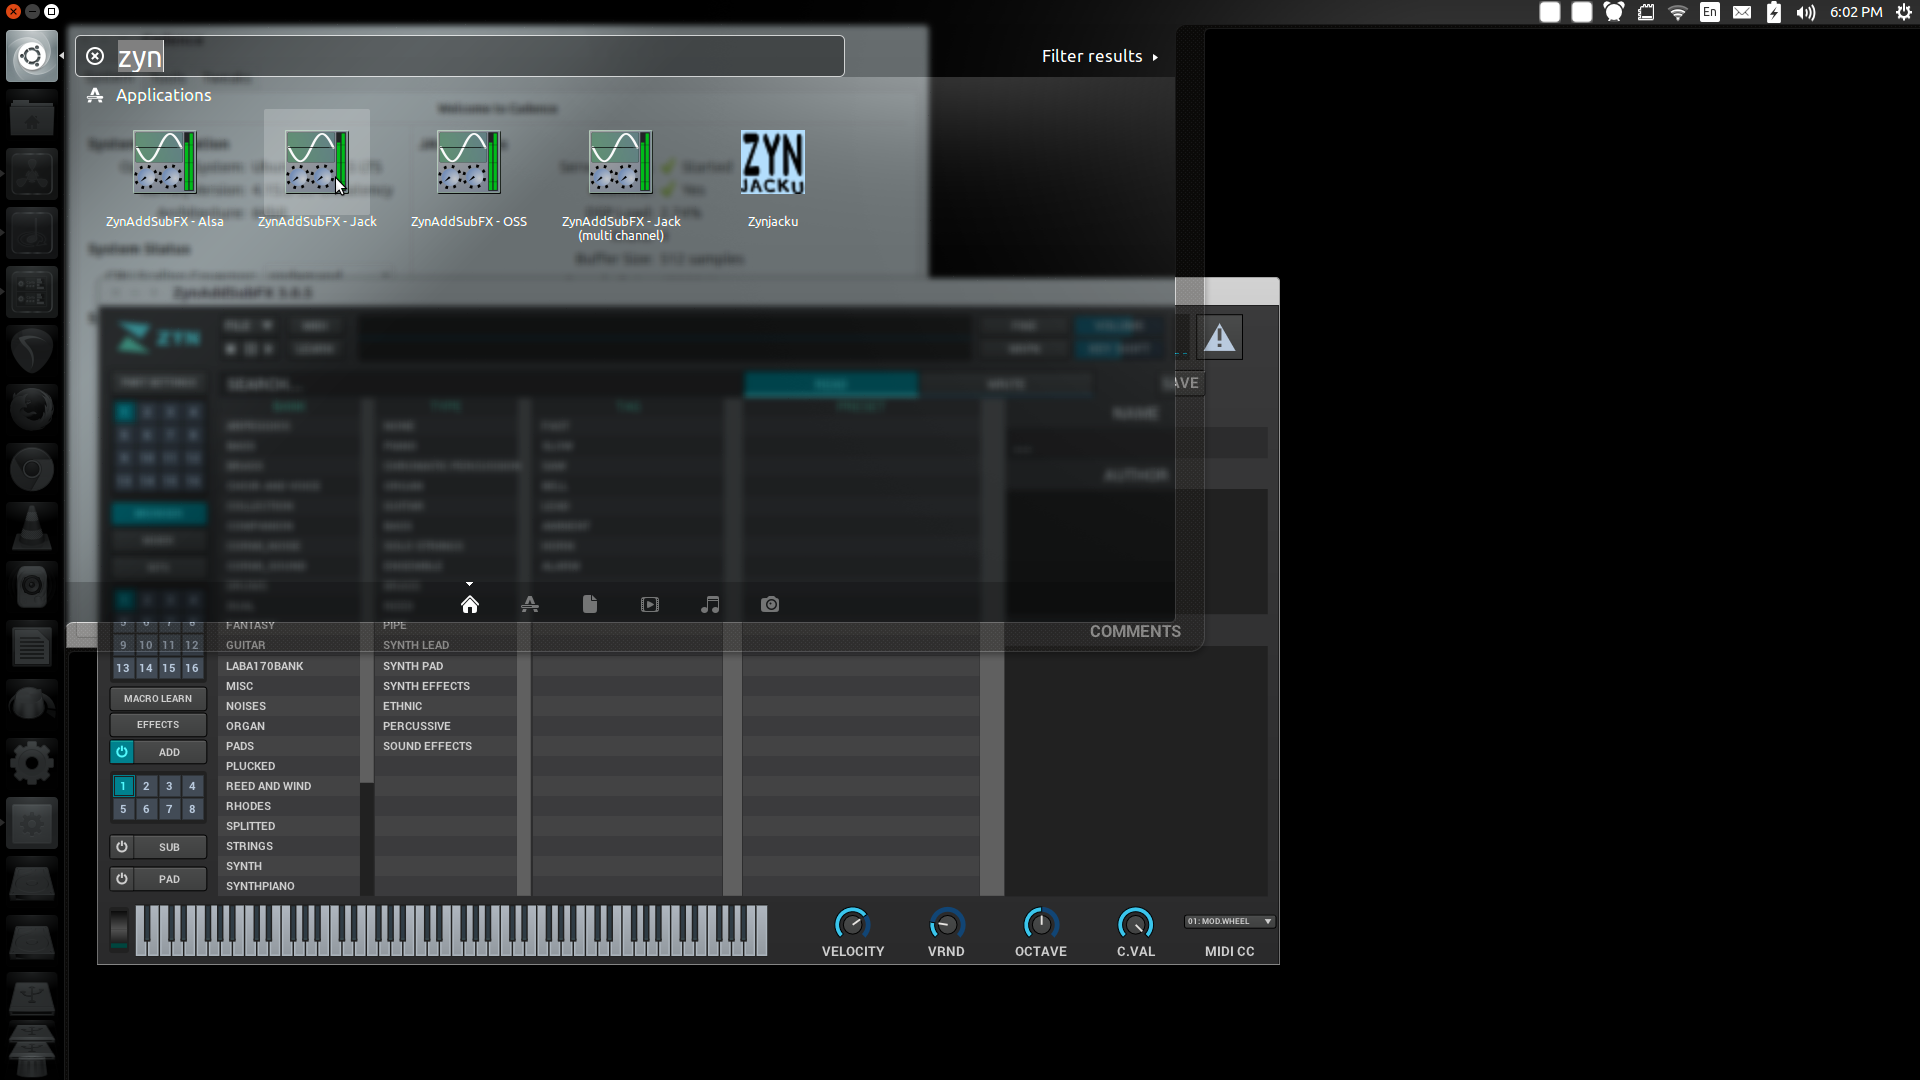Open the Zynjacku application icon
1920x1080 pixels.
pos(772,163)
